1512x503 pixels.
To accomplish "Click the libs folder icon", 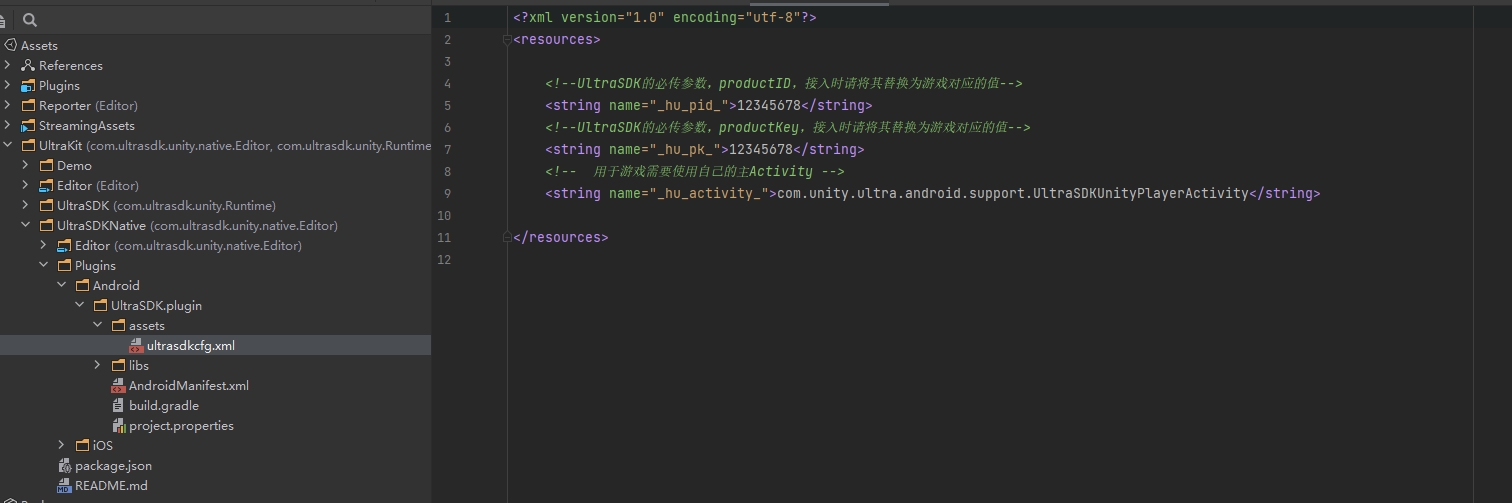I will coord(118,365).
